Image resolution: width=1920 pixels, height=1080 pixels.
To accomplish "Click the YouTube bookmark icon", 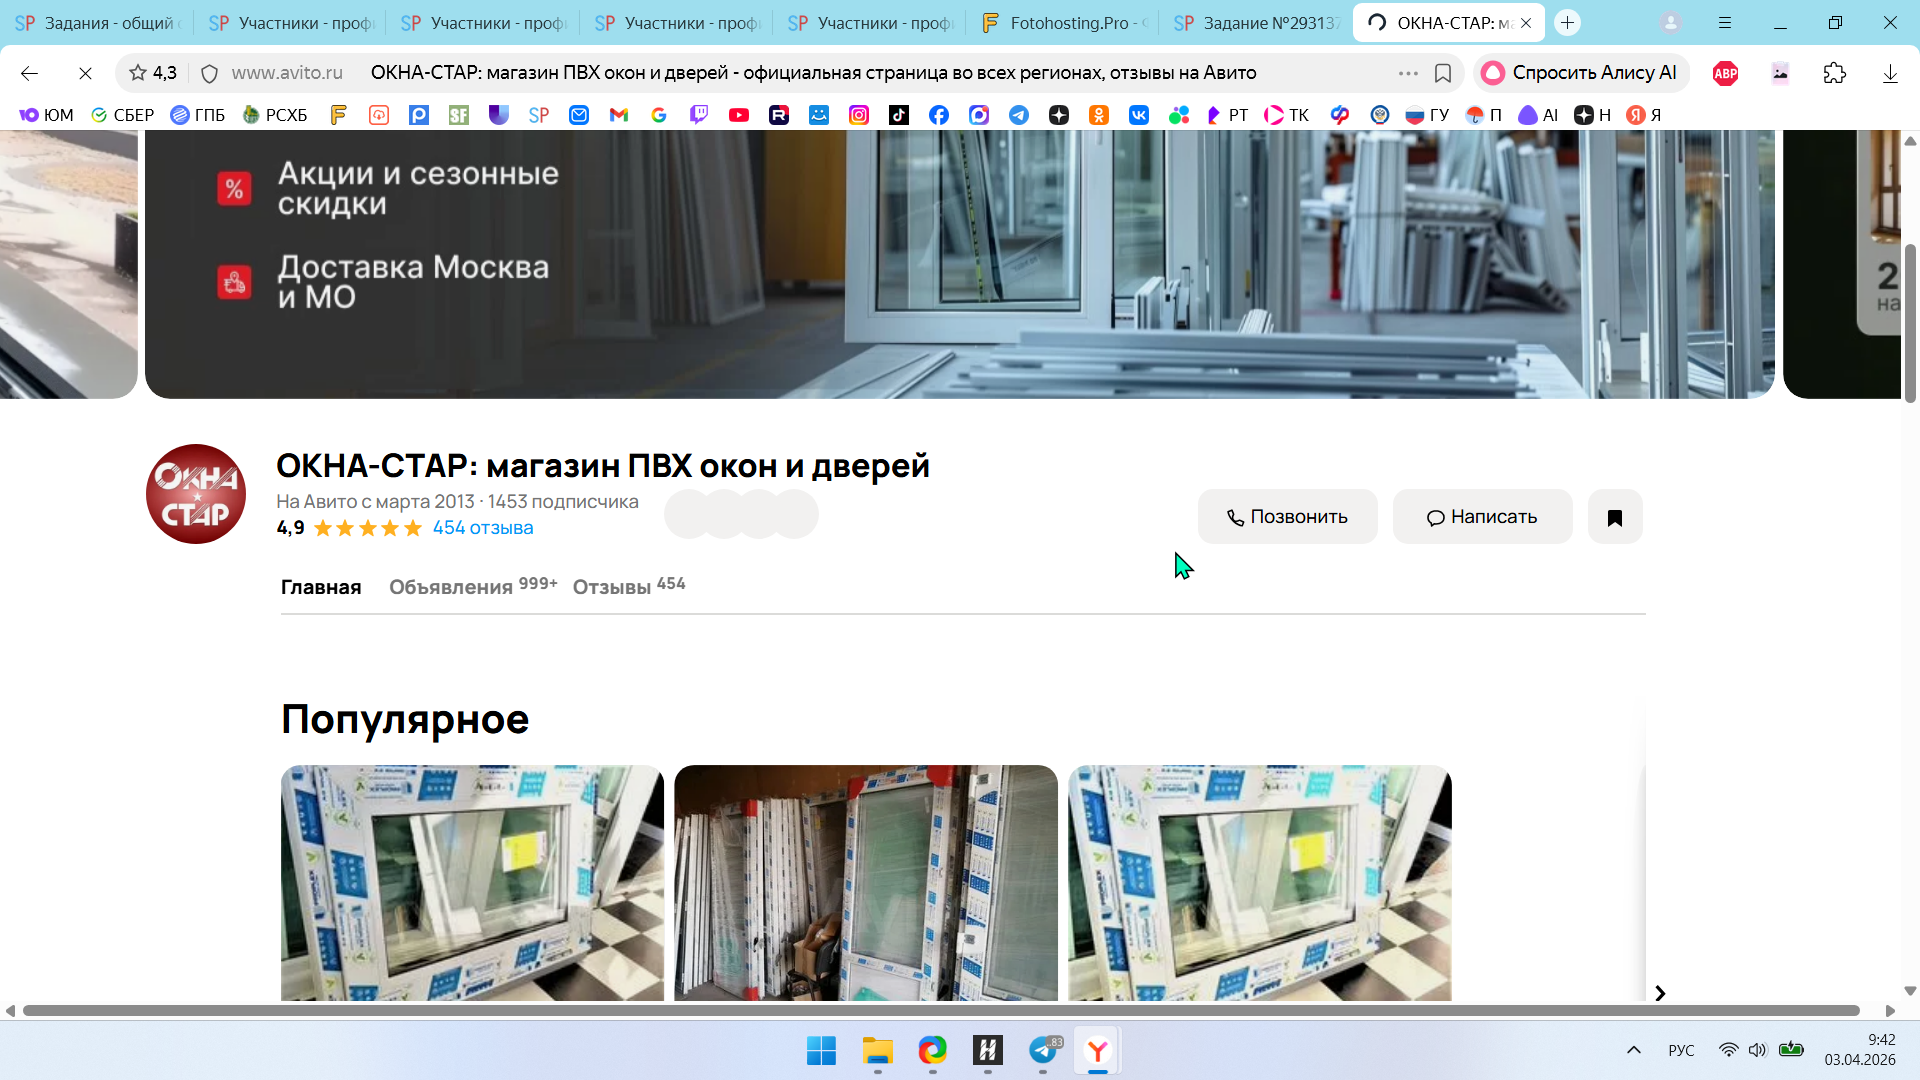I will click(x=739, y=115).
